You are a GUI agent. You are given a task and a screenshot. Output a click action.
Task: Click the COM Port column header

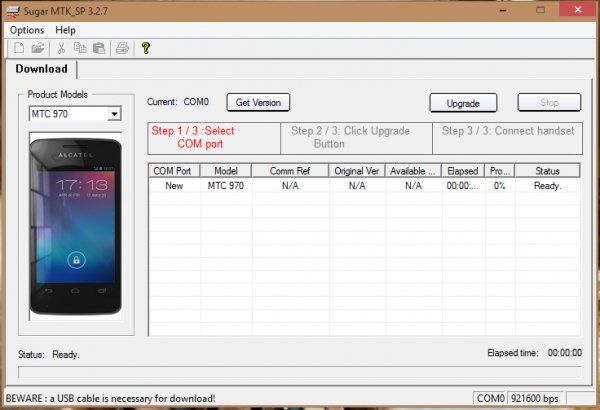pos(174,171)
